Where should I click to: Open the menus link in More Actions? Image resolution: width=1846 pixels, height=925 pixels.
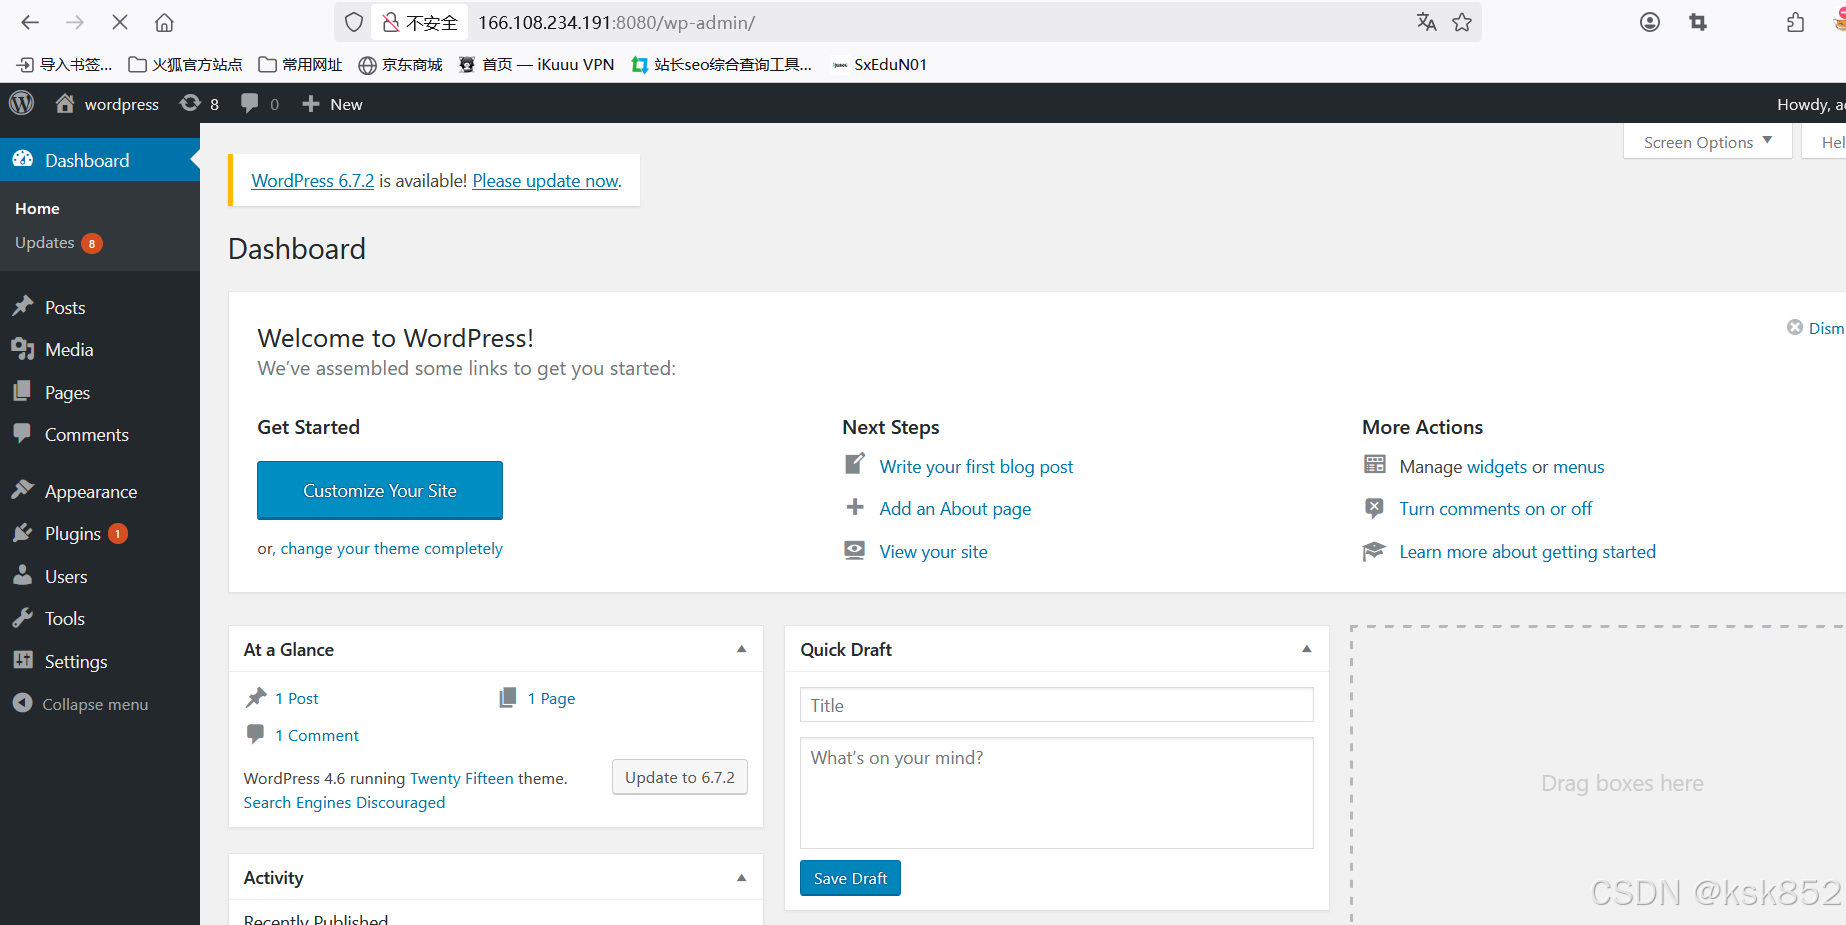tap(1578, 467)
